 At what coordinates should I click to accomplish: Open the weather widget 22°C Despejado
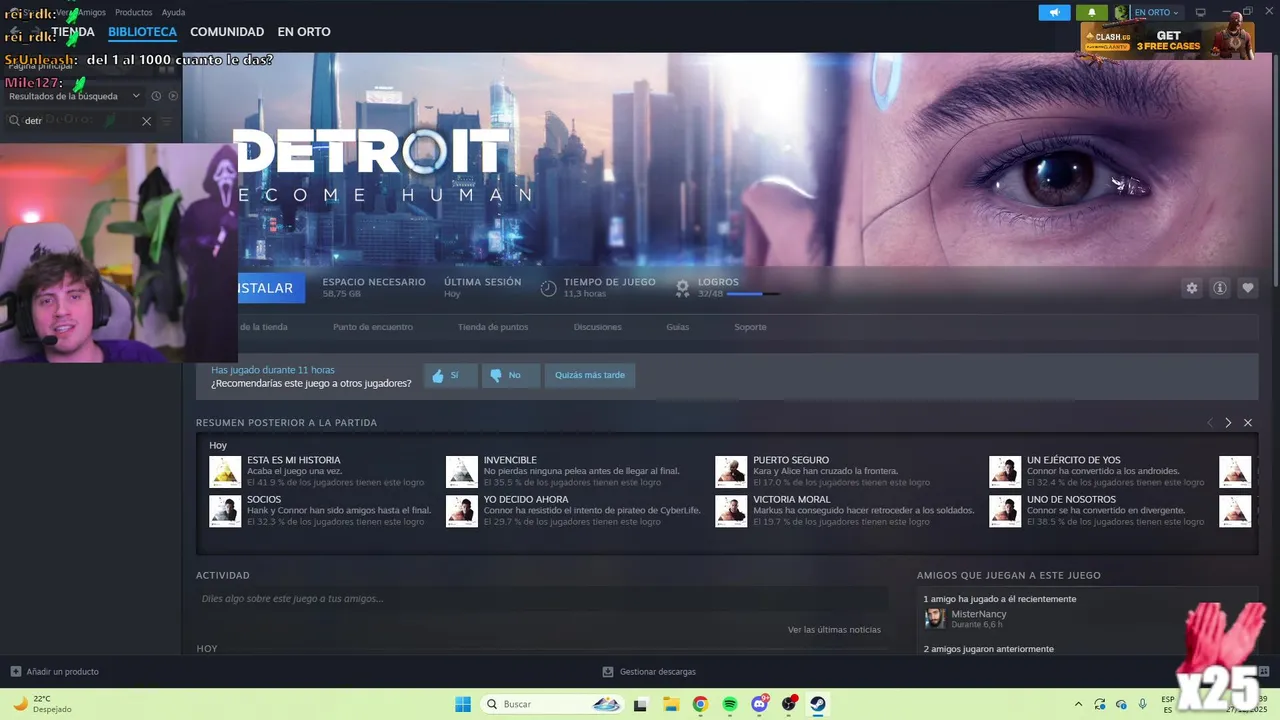pos(44,704)
